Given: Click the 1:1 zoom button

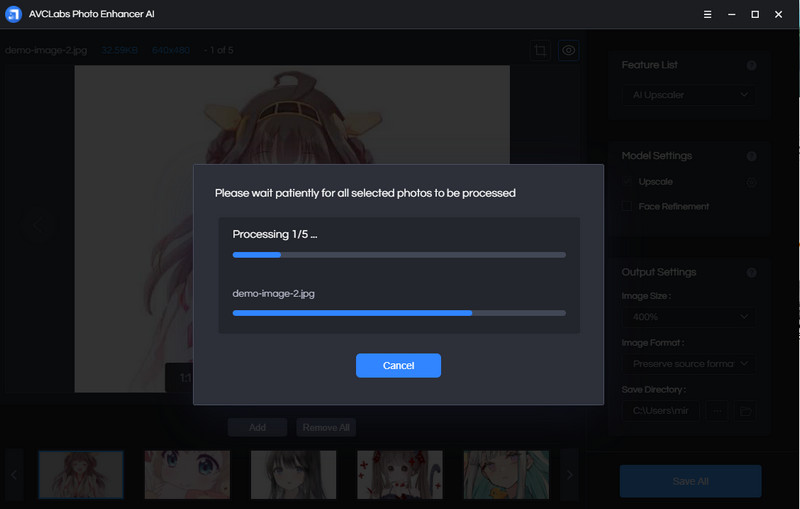Looking at the screenshot, I should 185,378.
